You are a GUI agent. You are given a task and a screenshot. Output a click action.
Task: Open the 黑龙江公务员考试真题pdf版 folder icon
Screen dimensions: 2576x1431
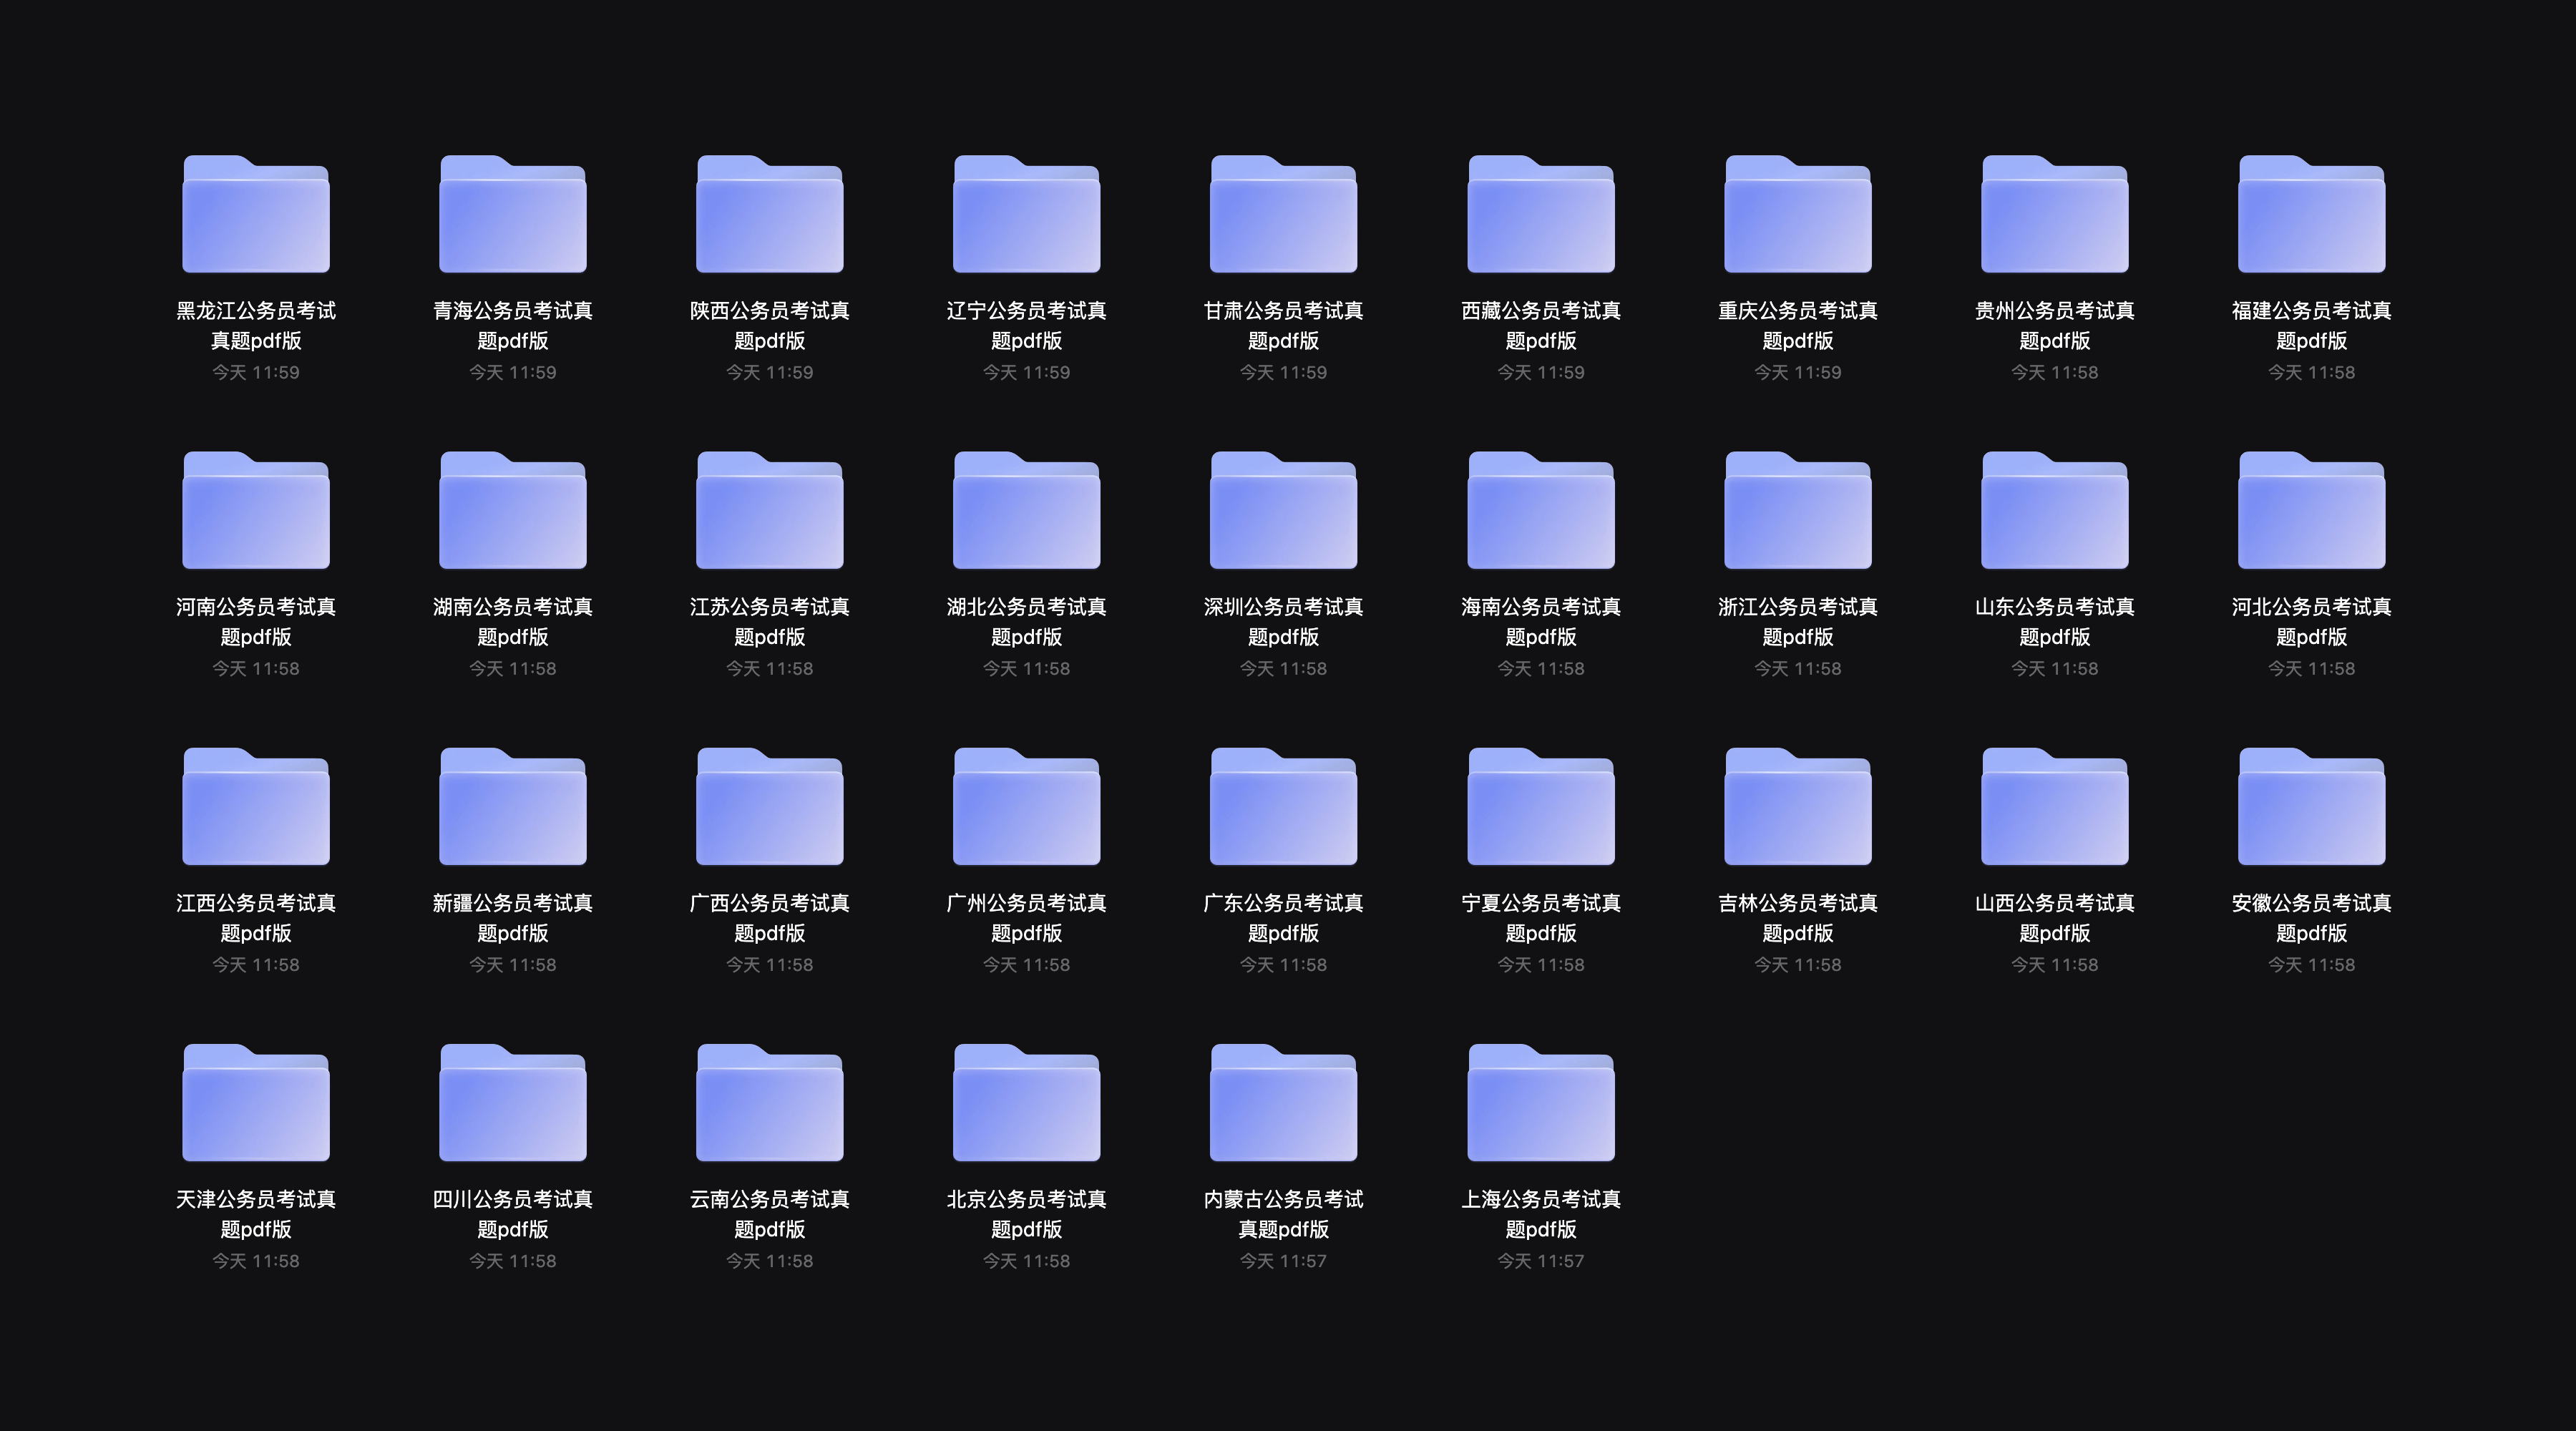(x=256, y=214)
